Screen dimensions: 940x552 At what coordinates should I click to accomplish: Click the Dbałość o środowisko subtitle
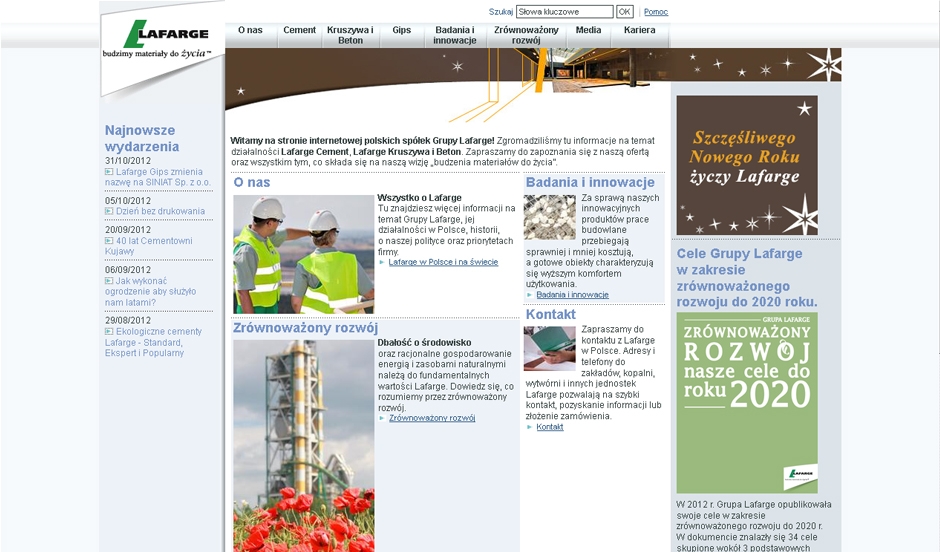point(424,343)
